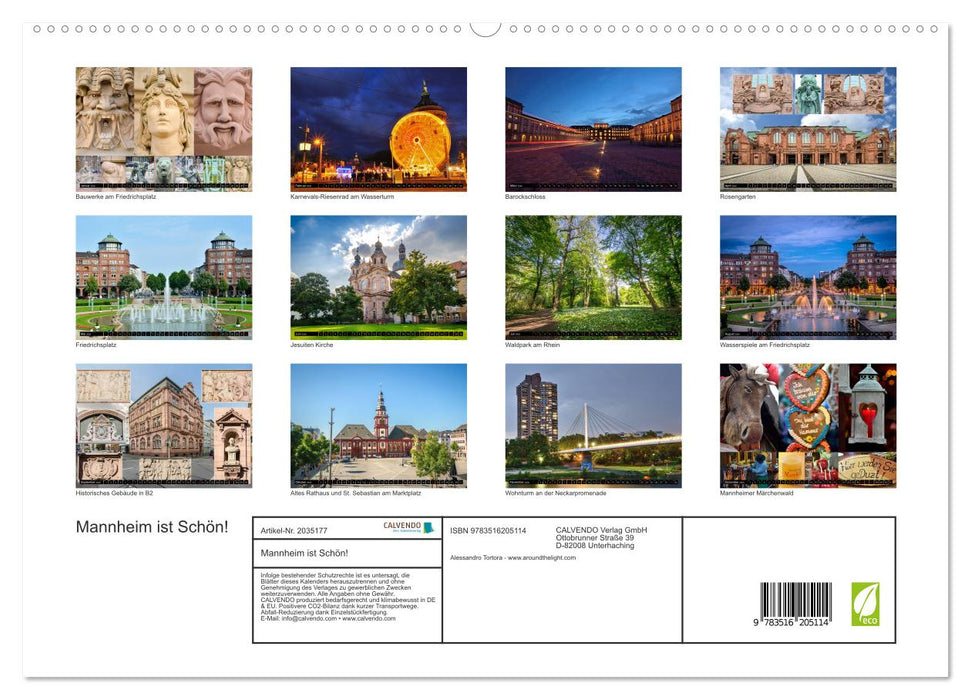Click the ISBN barcode
This screenshot has width=971, height=700.
tap(795, 605)
